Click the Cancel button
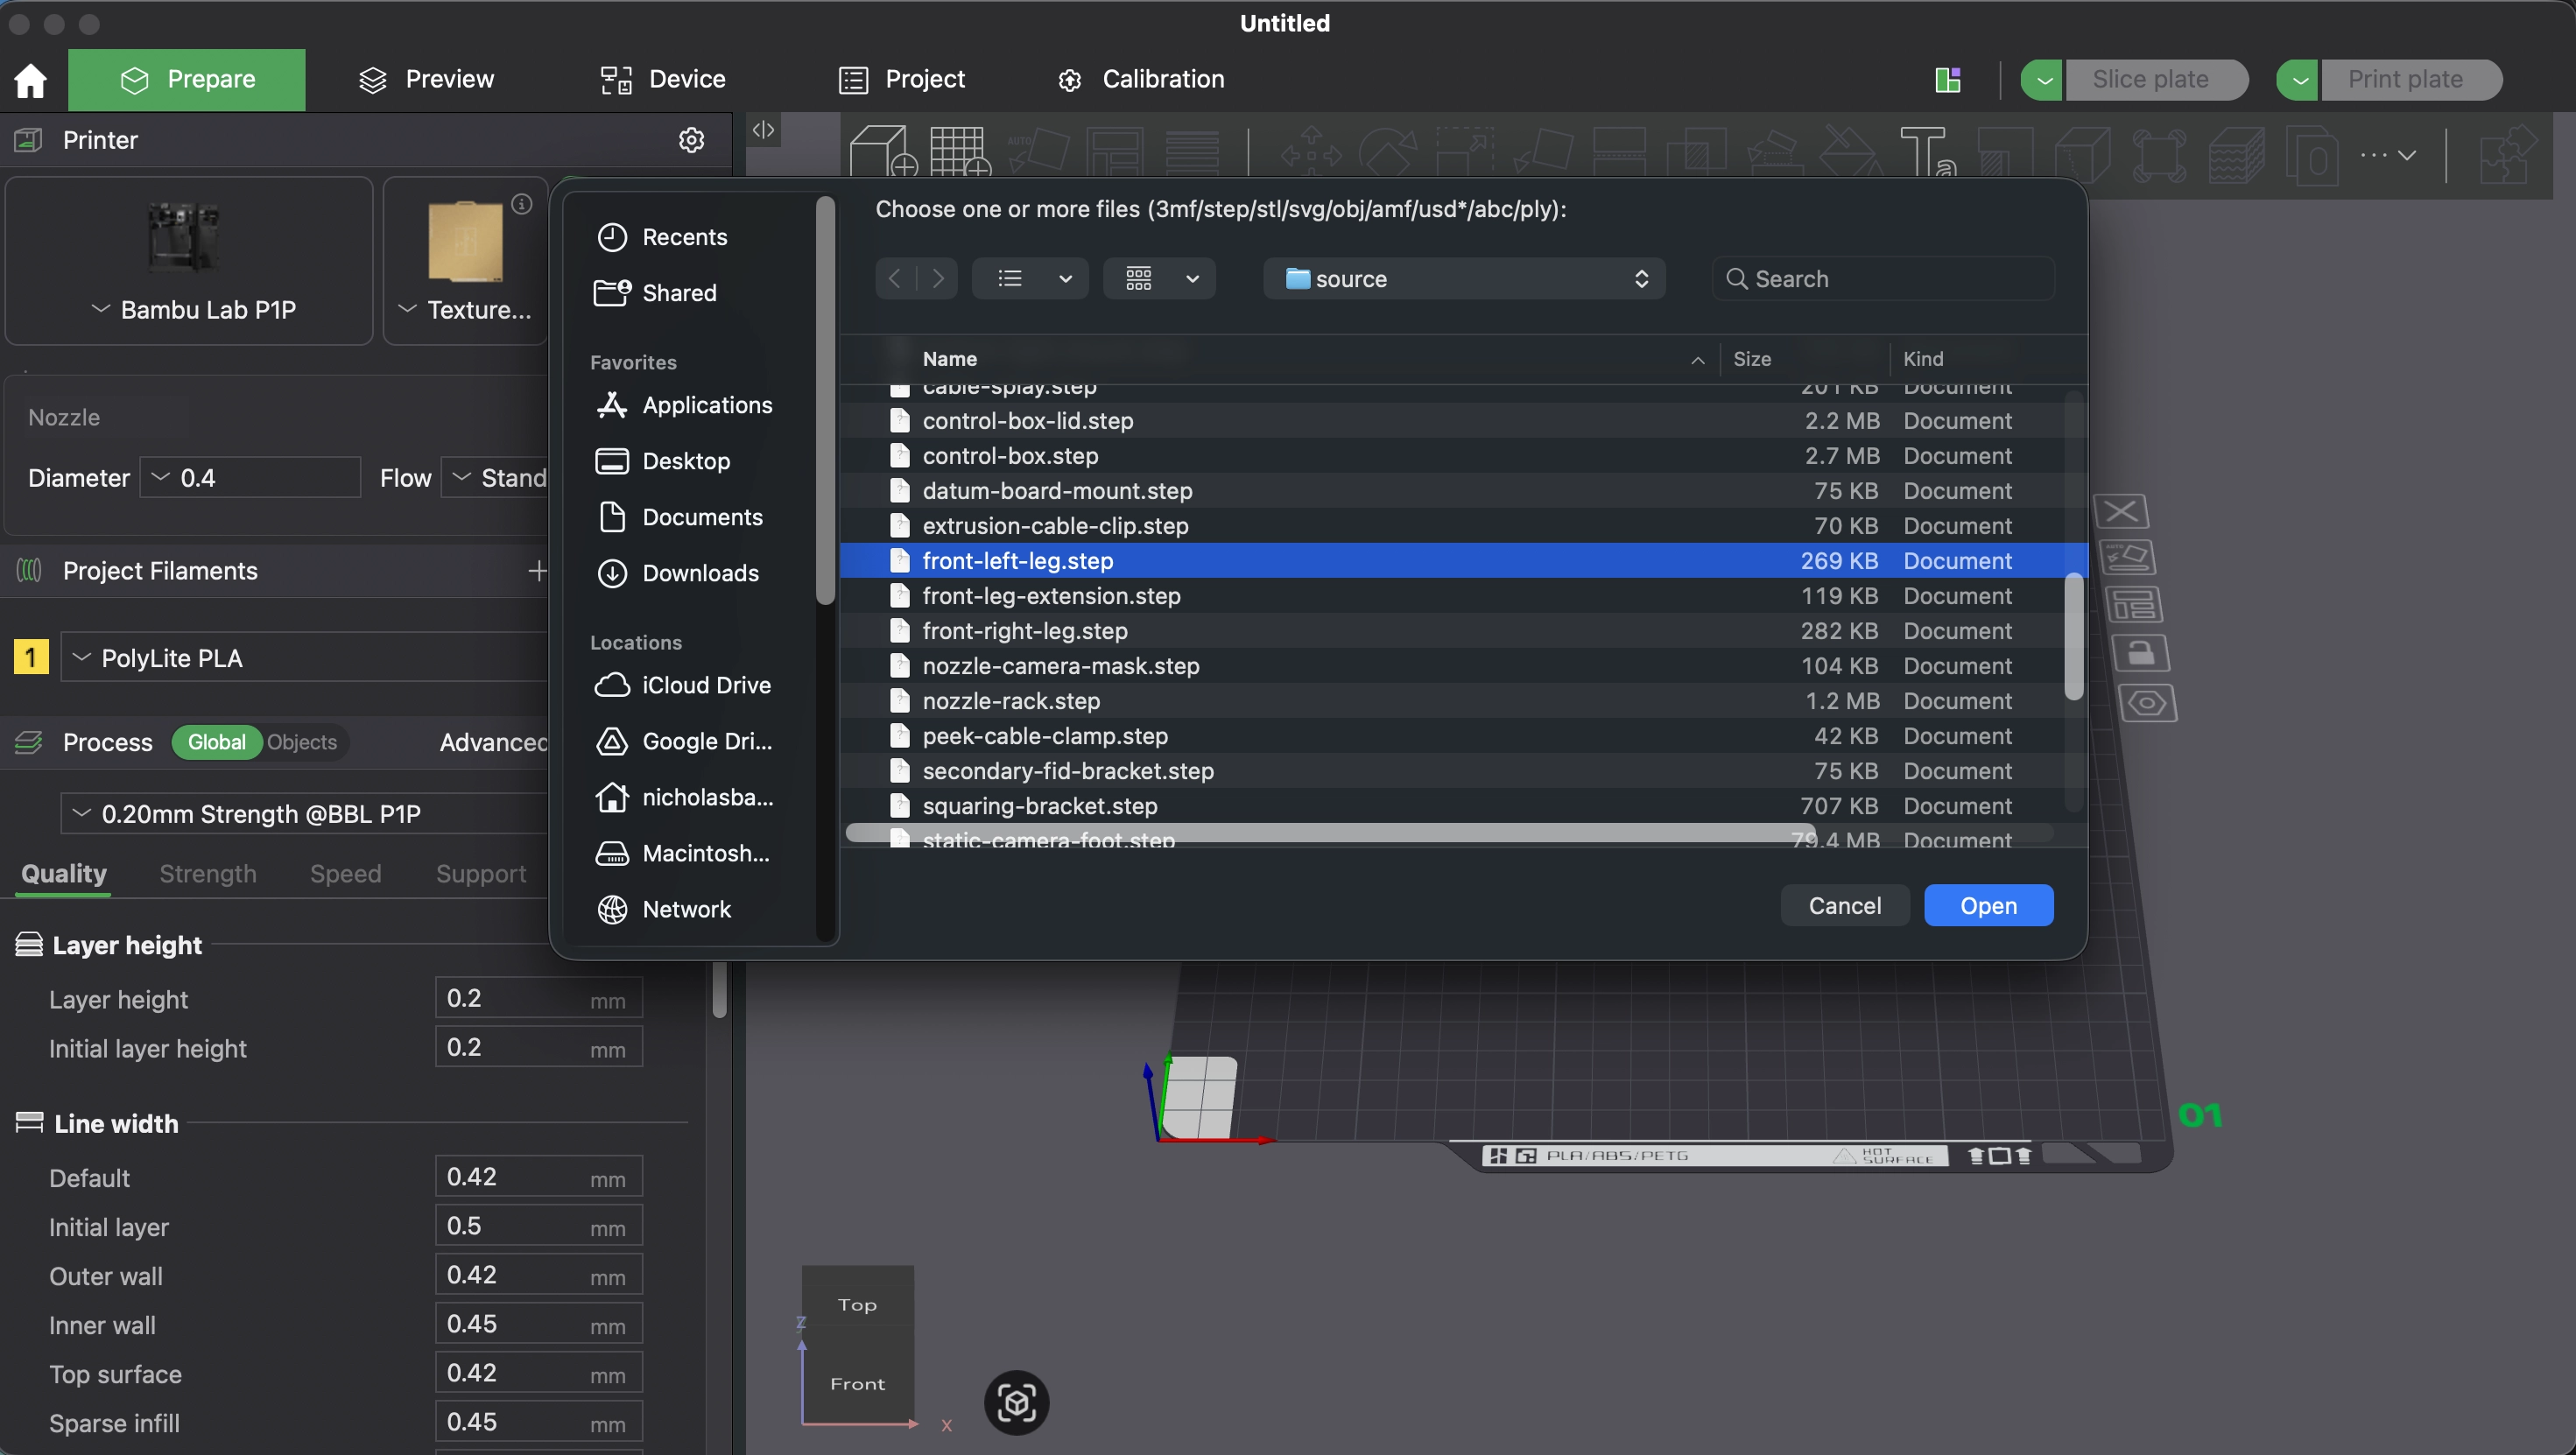The image size is (2576, 1455). click(x=1844, y=905)
